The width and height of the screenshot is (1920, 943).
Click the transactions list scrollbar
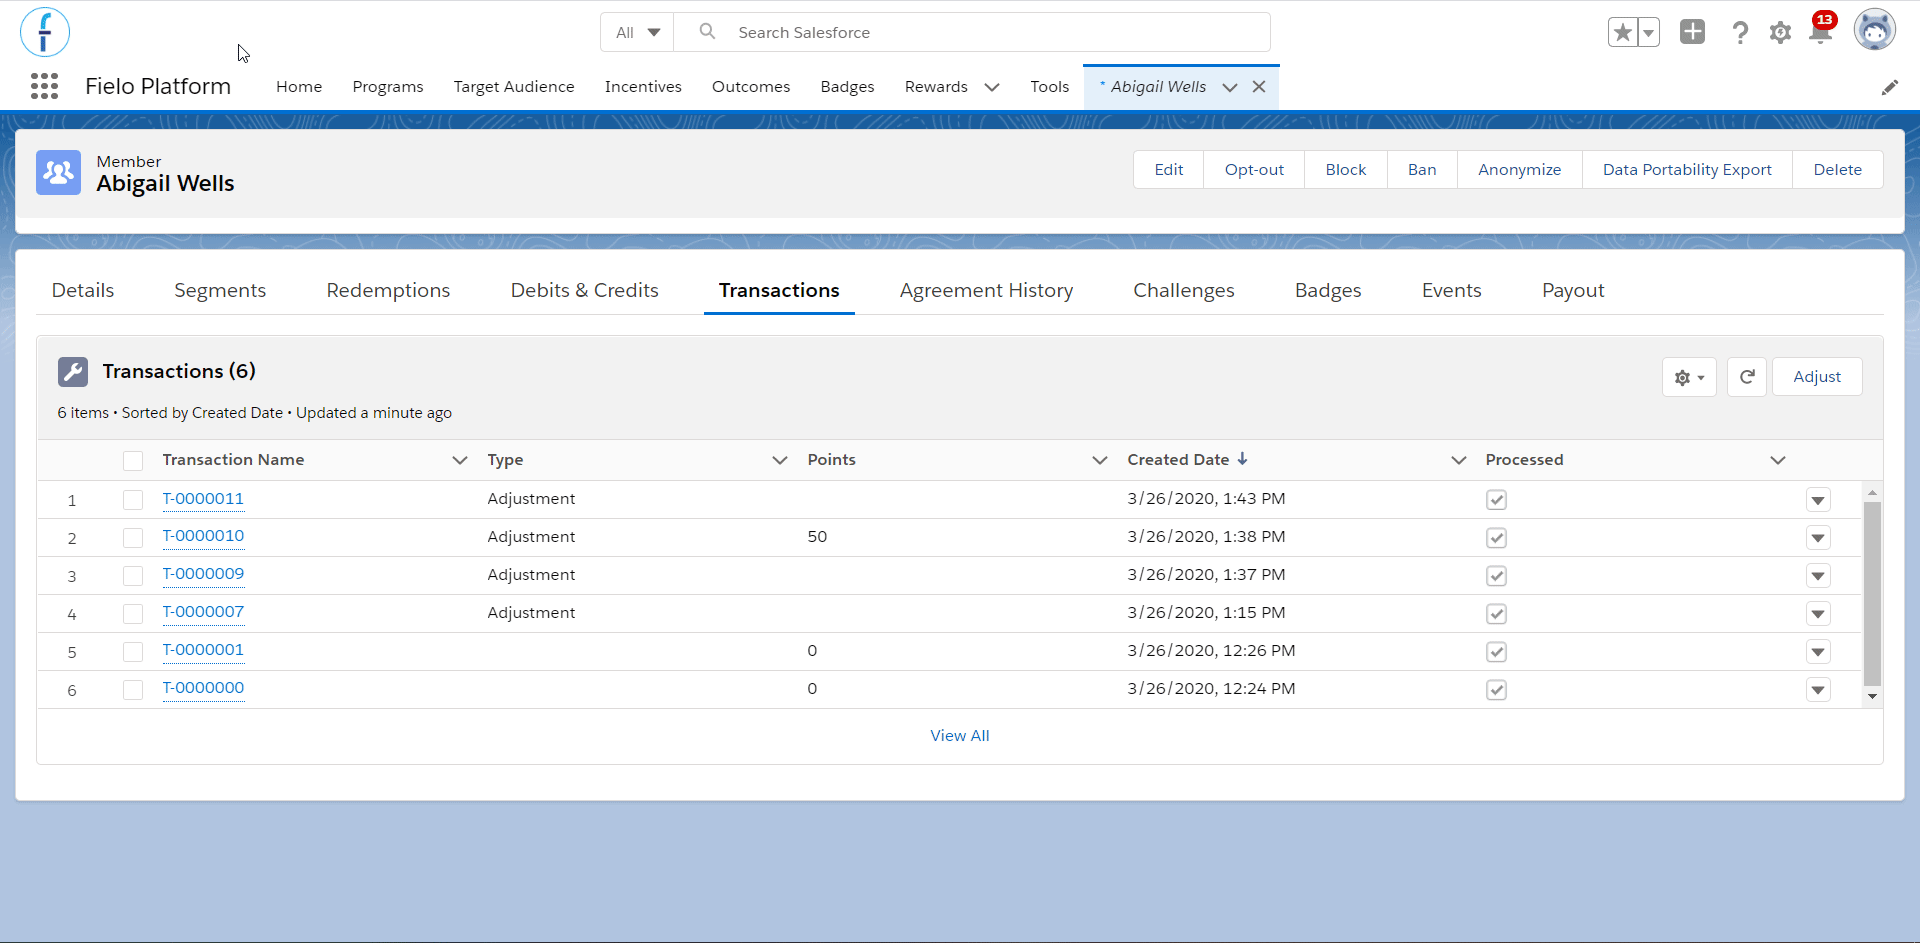1872,594
